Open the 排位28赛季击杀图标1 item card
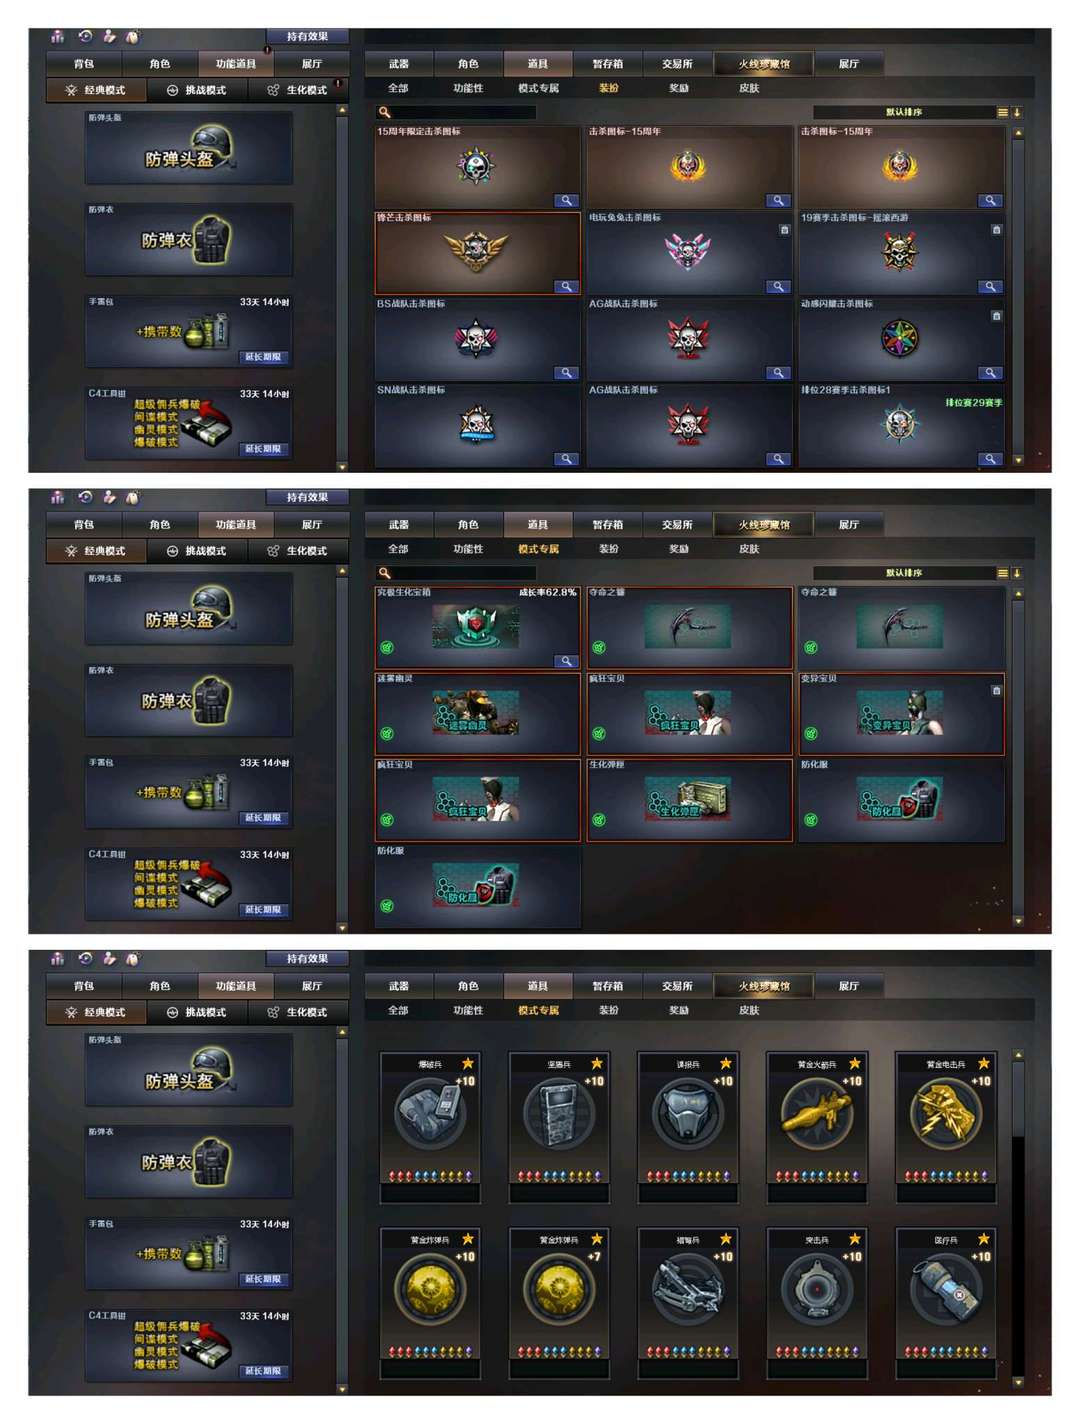The width and height of the screenshot is (1080, 1424). pos(901,425)
